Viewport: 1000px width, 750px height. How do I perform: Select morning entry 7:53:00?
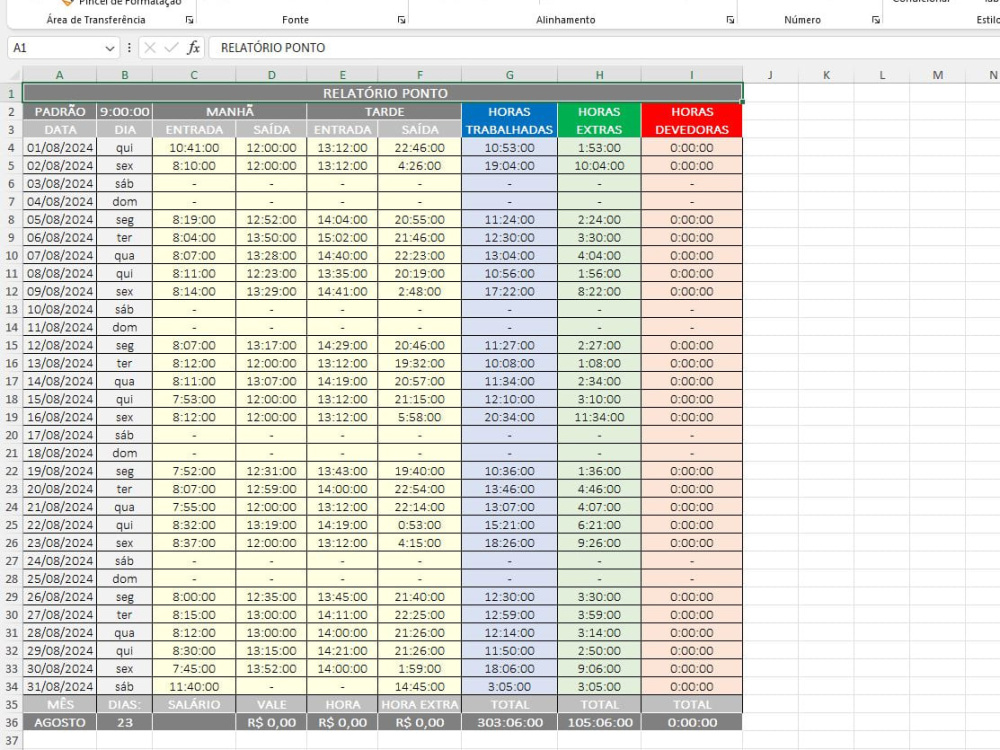194,399
